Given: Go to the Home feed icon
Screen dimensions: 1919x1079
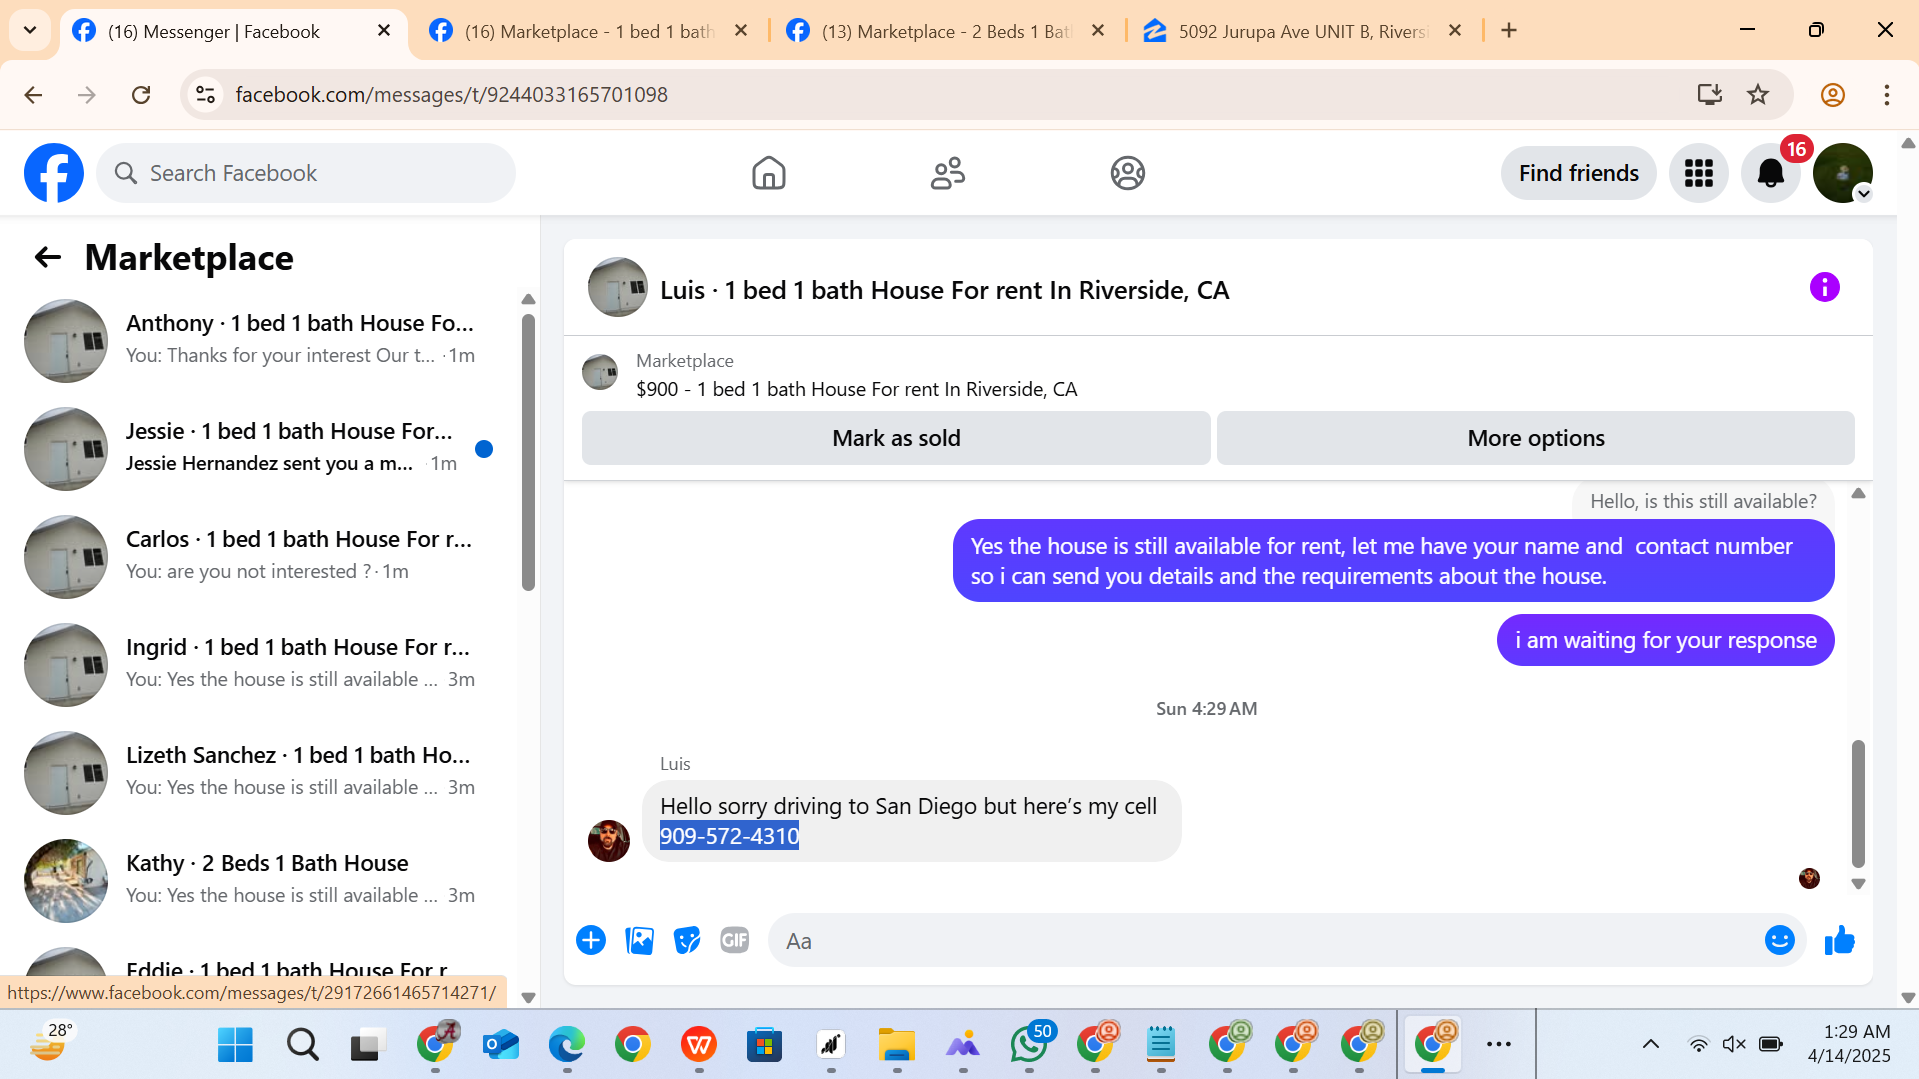Looking at the screenshot, I should [x=768, y=173].
